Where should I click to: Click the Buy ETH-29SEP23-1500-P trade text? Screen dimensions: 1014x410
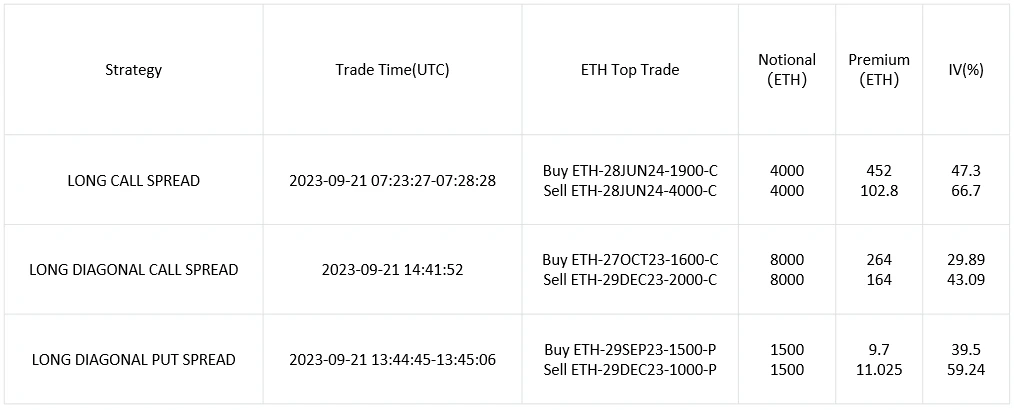pos(630,349)
